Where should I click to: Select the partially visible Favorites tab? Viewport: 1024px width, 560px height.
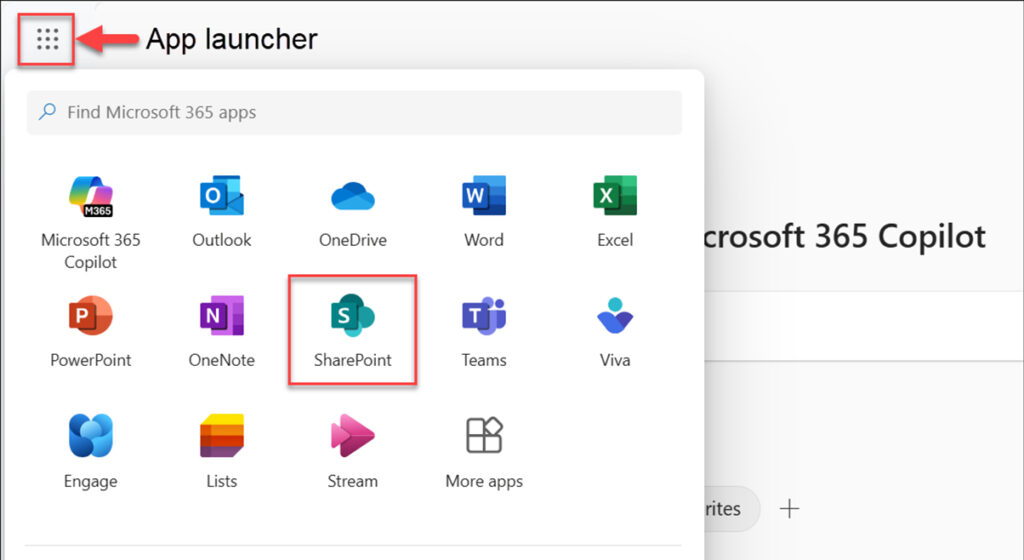(x=731, y=508)
